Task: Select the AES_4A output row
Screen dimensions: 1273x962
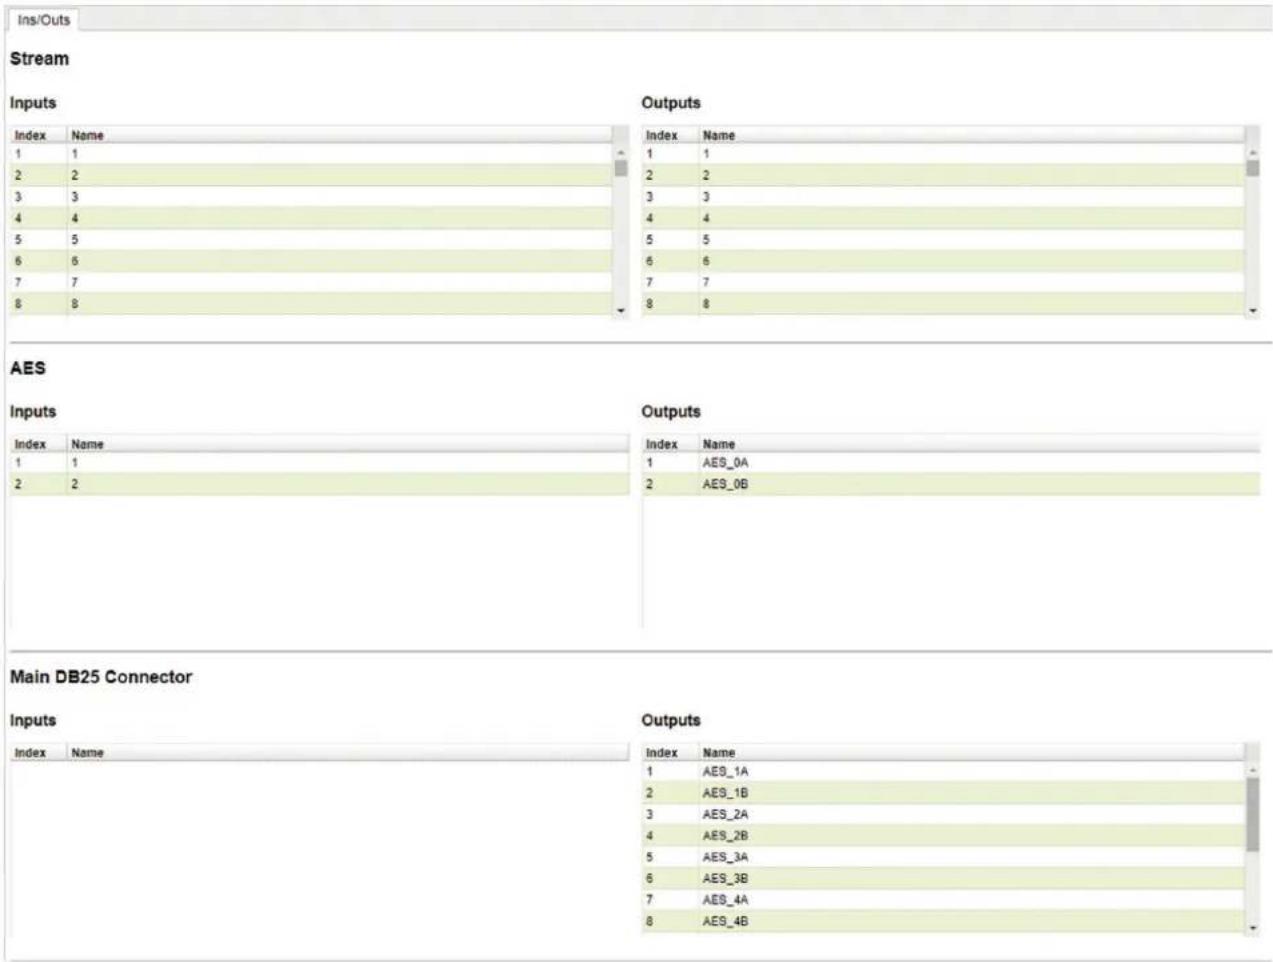Action: coord(943,901)
